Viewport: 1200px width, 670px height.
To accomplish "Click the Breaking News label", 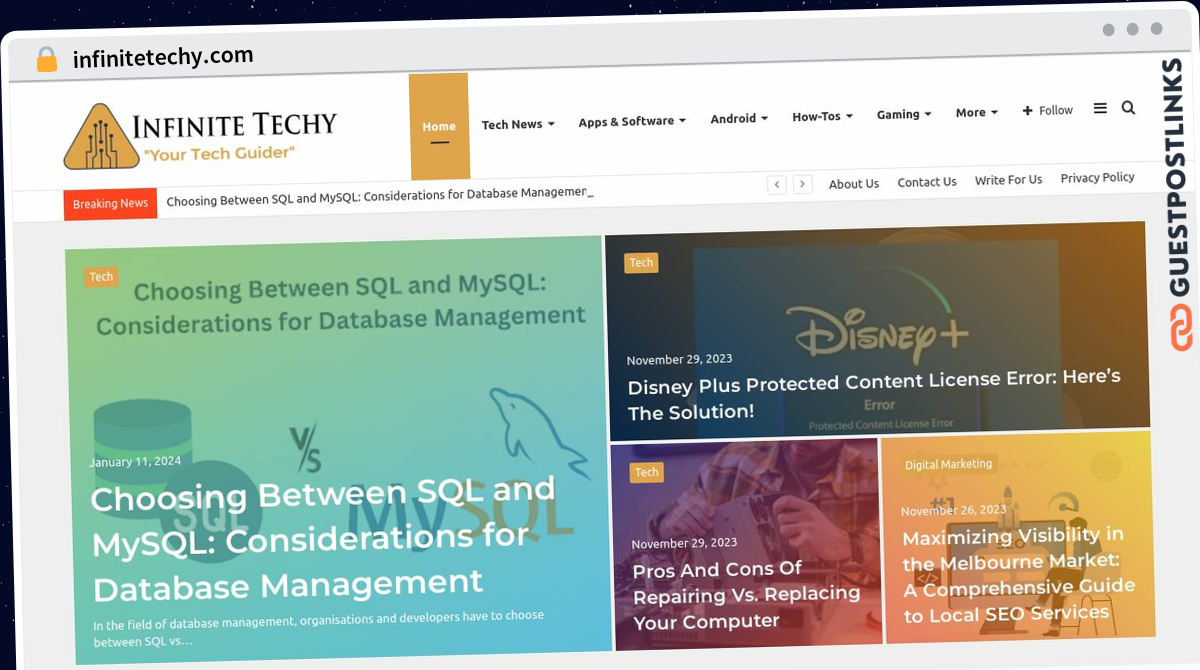I will 110,203.
